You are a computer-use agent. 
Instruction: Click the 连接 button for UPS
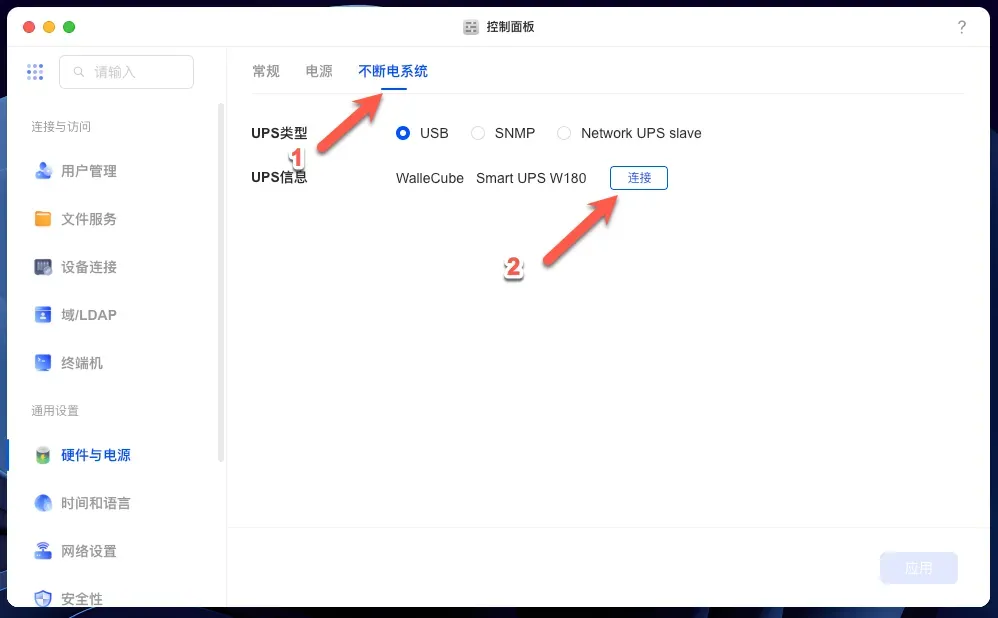(639, 178)
